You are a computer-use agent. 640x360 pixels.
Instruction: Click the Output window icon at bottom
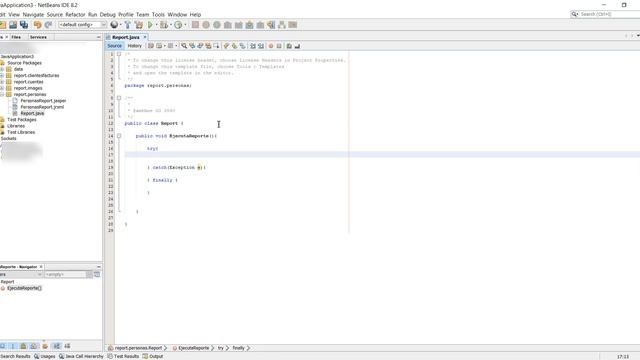click(145, 356)
